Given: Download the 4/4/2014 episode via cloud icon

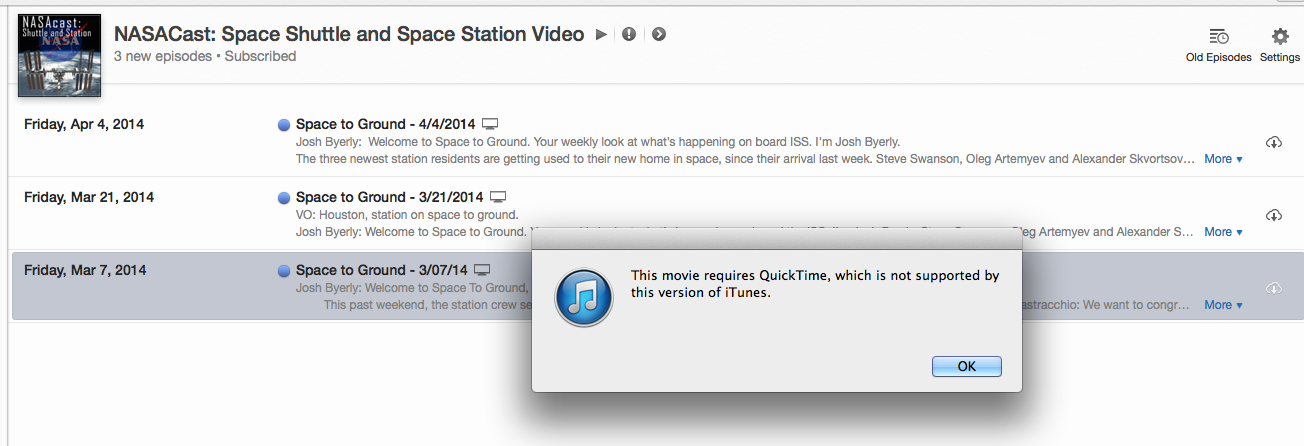Looking at the screenshot, I should click(x=1273, y=143).
